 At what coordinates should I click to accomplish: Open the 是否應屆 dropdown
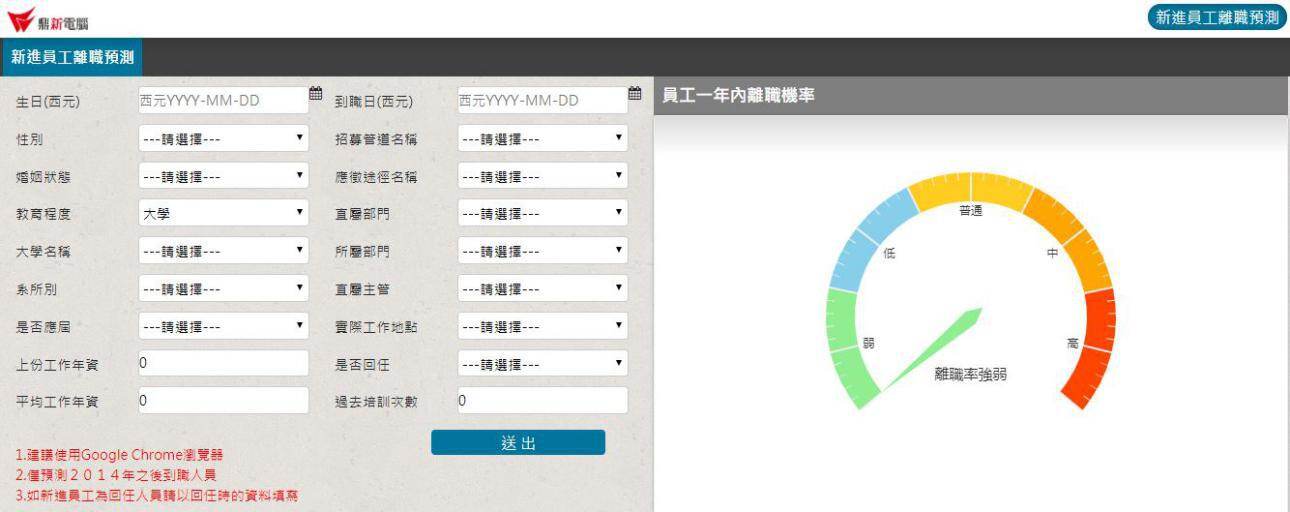(x=223, y=326)
